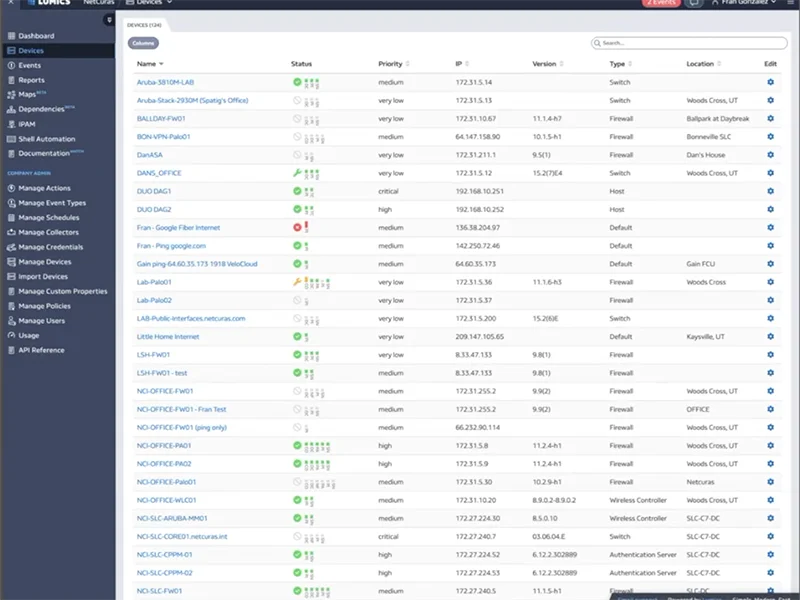
Task: Go to Manage Policies
Action: [44, 306]
